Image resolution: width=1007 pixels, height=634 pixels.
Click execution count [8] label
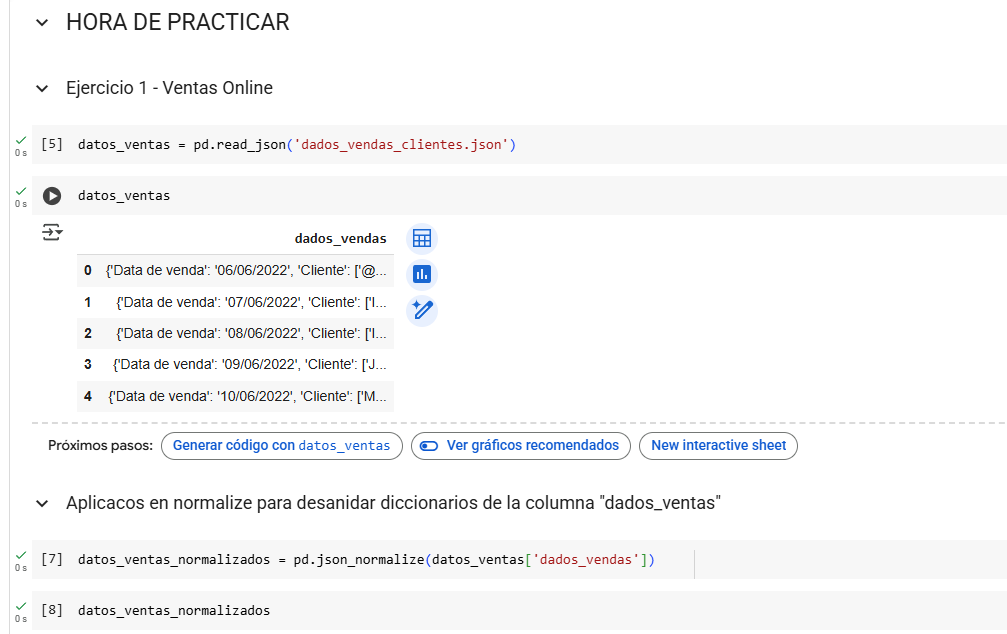tap(52, 610)
